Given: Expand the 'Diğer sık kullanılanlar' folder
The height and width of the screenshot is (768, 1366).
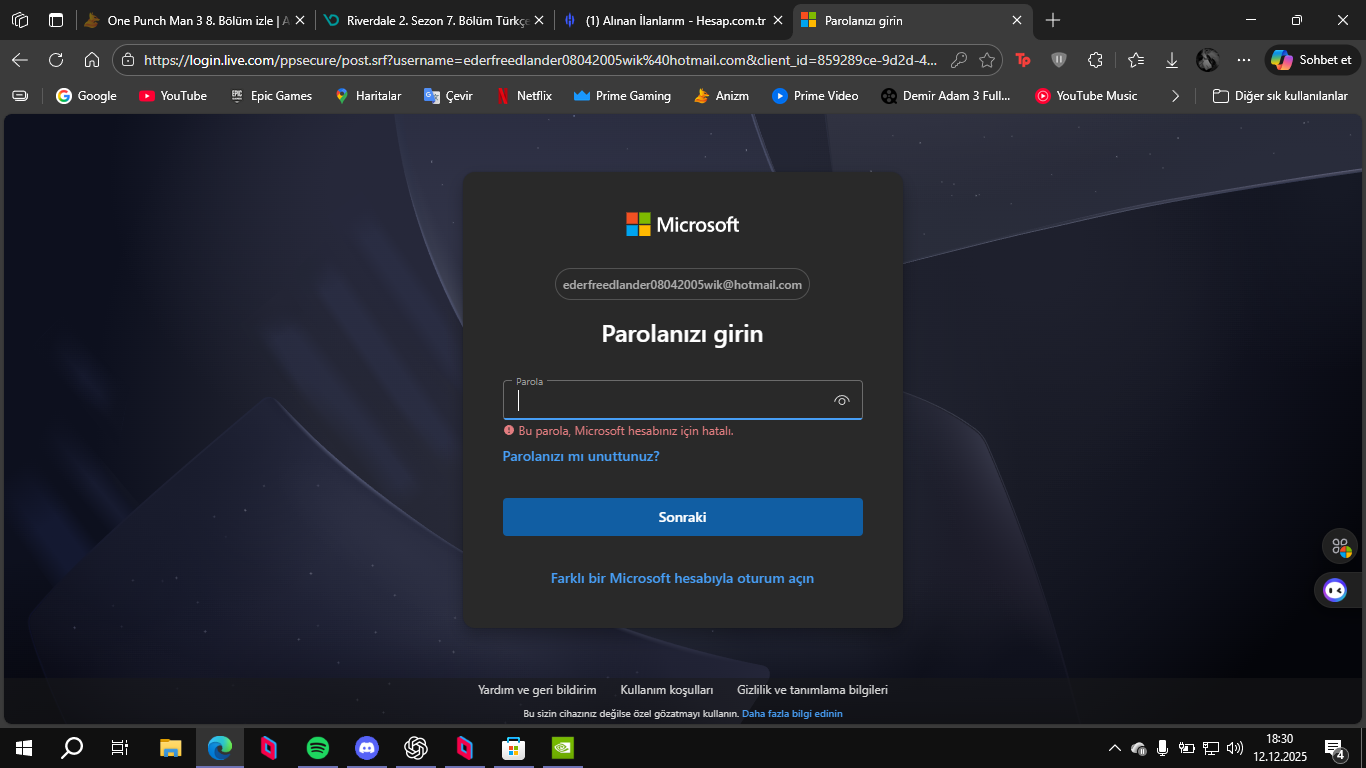Looking at the screenshot, I should click(1280, 96).
